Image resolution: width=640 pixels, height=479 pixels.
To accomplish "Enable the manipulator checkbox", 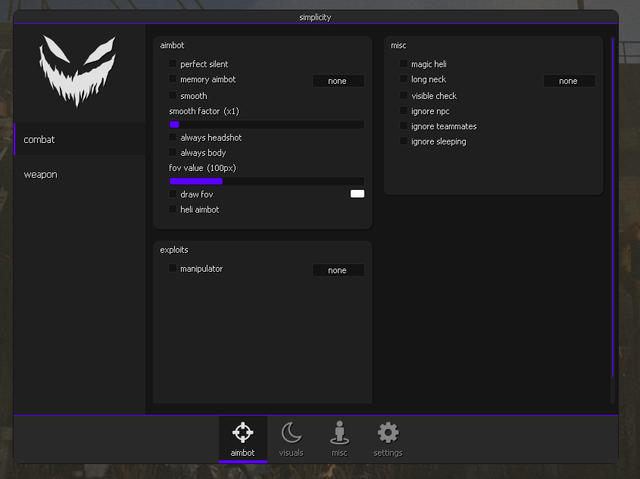I will tap(173, 268).
